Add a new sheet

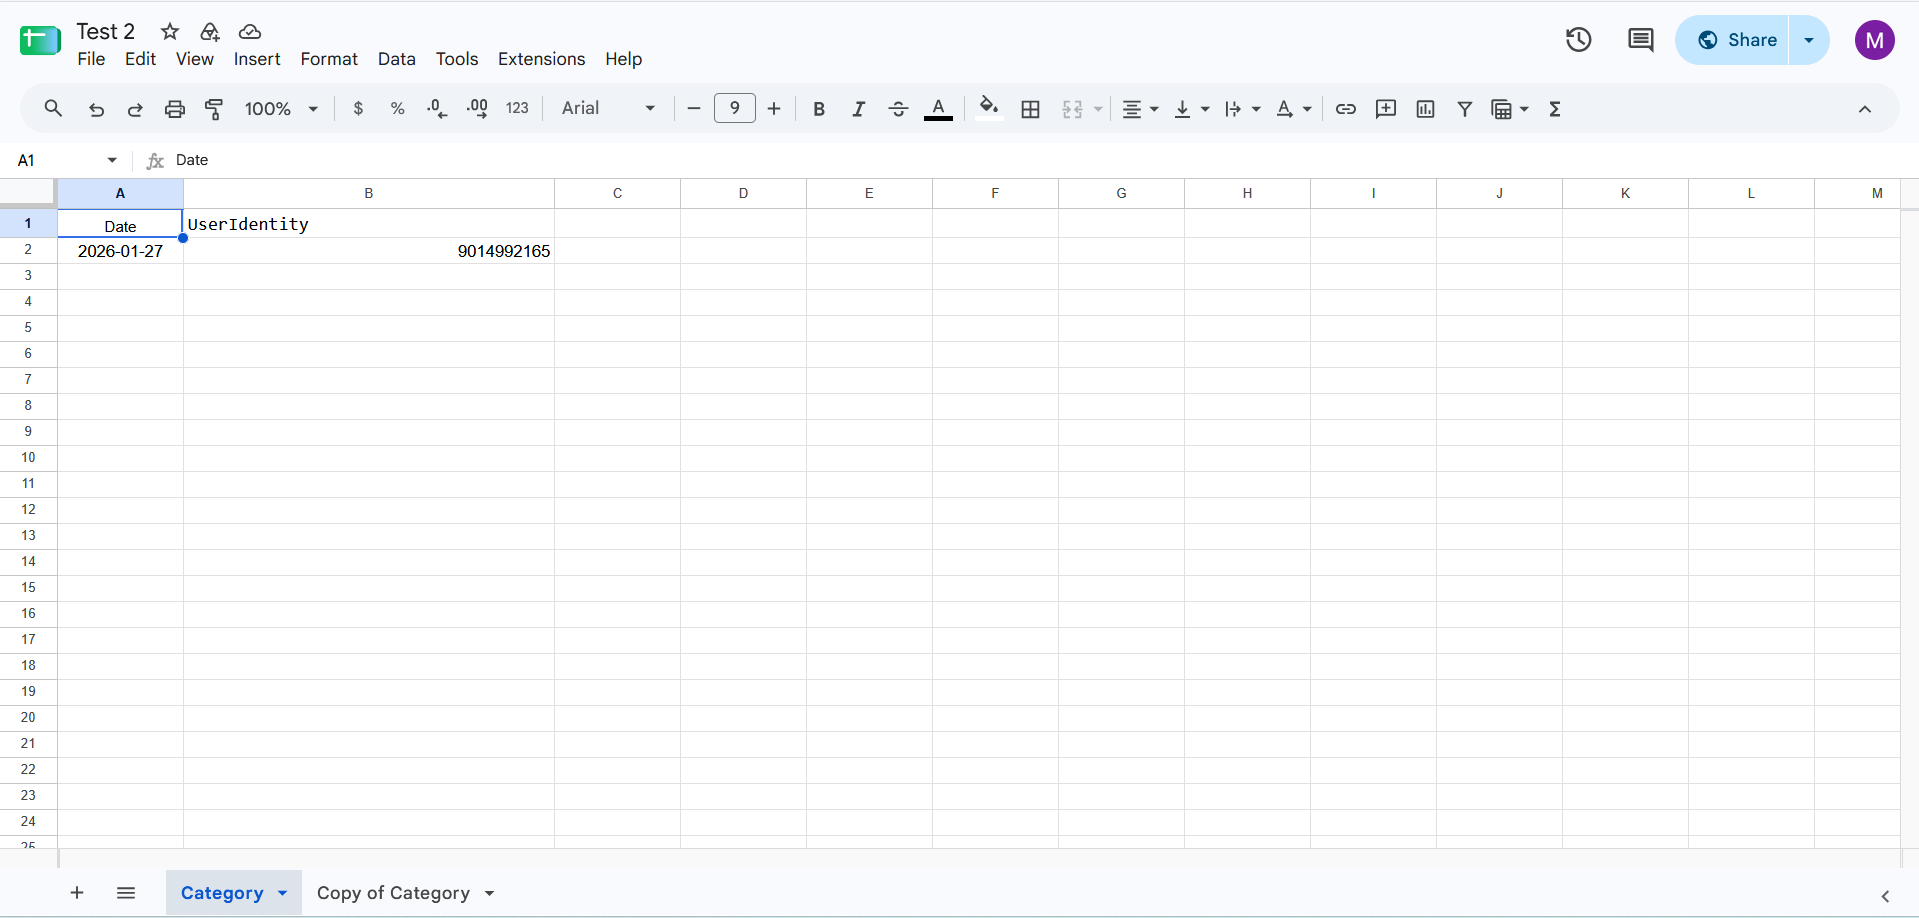pyautogui.click(x=77, y=893)
